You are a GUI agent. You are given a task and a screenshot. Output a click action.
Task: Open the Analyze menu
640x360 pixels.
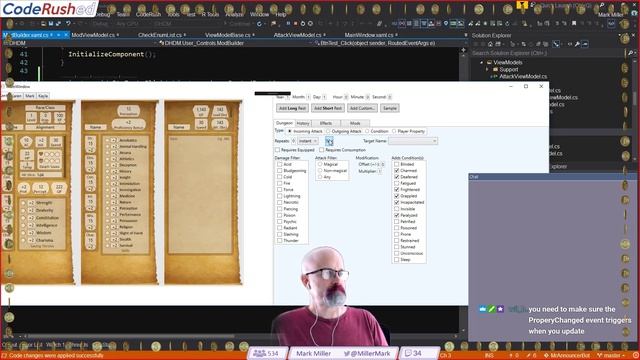[x=234, y=14]
